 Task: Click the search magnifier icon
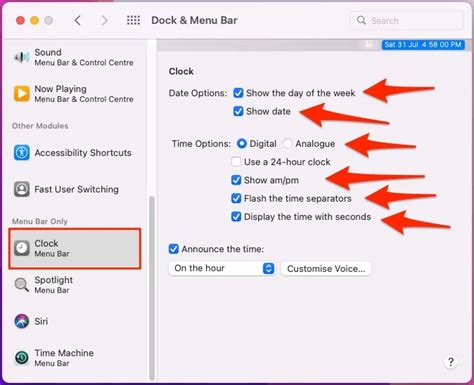pyautogui.click(x=361, y=20)
